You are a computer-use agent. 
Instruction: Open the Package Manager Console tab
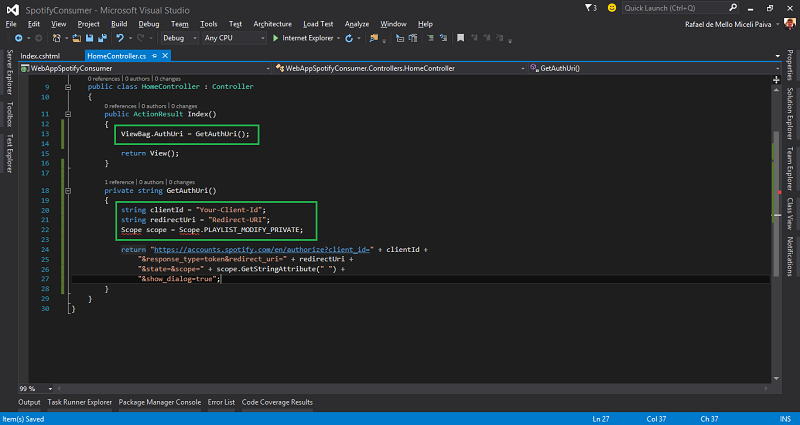(x=160, y=402)
